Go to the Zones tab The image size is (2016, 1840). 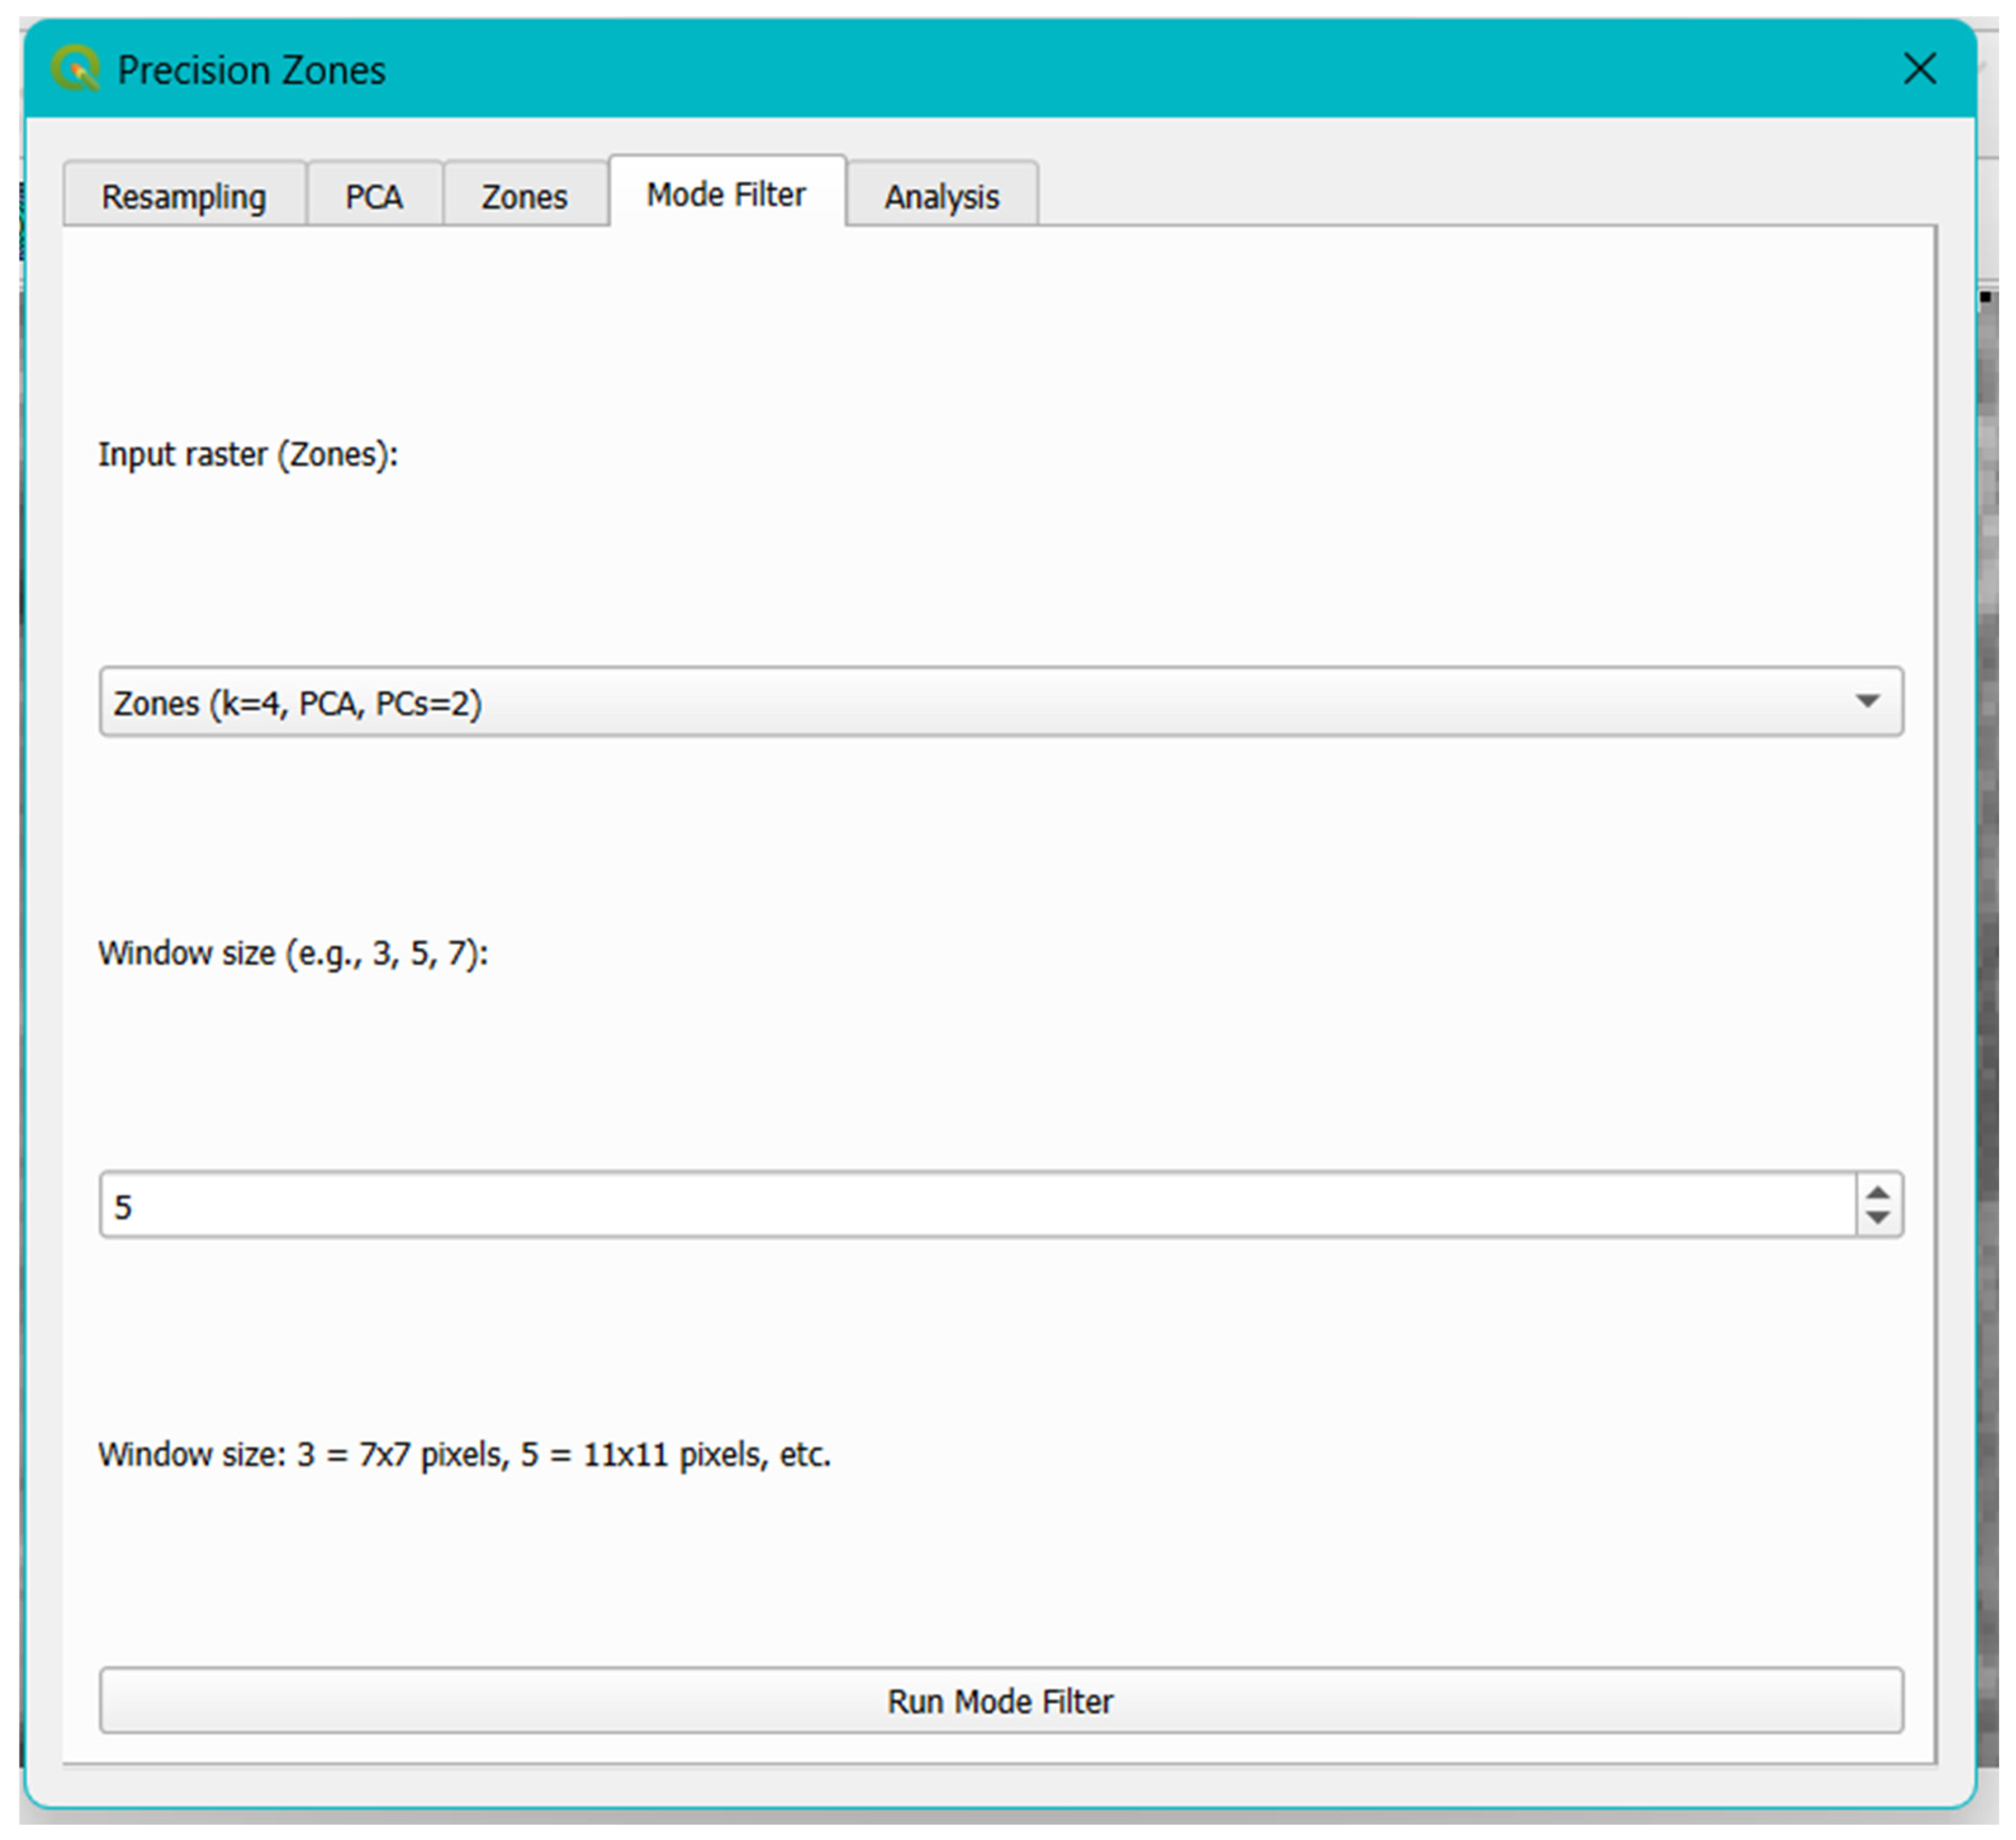click(524, 196)
